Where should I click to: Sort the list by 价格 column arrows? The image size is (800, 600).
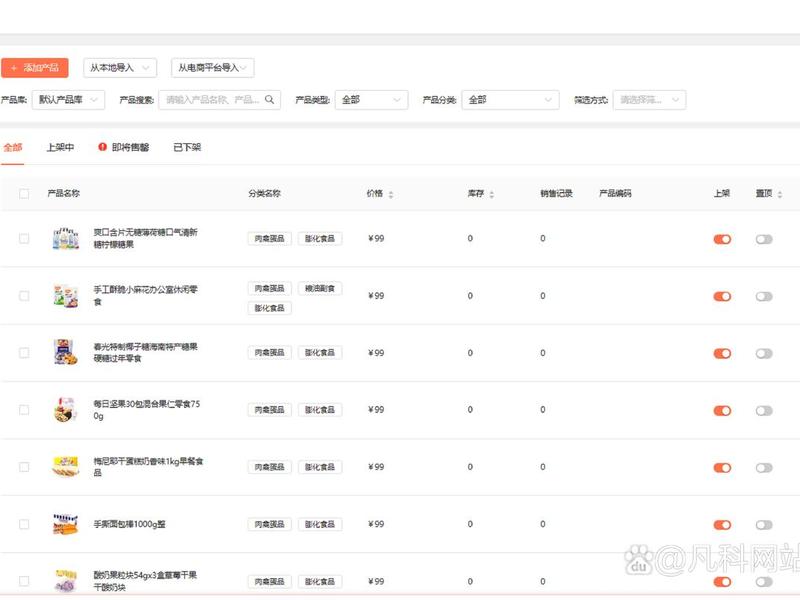click(391, 194)
